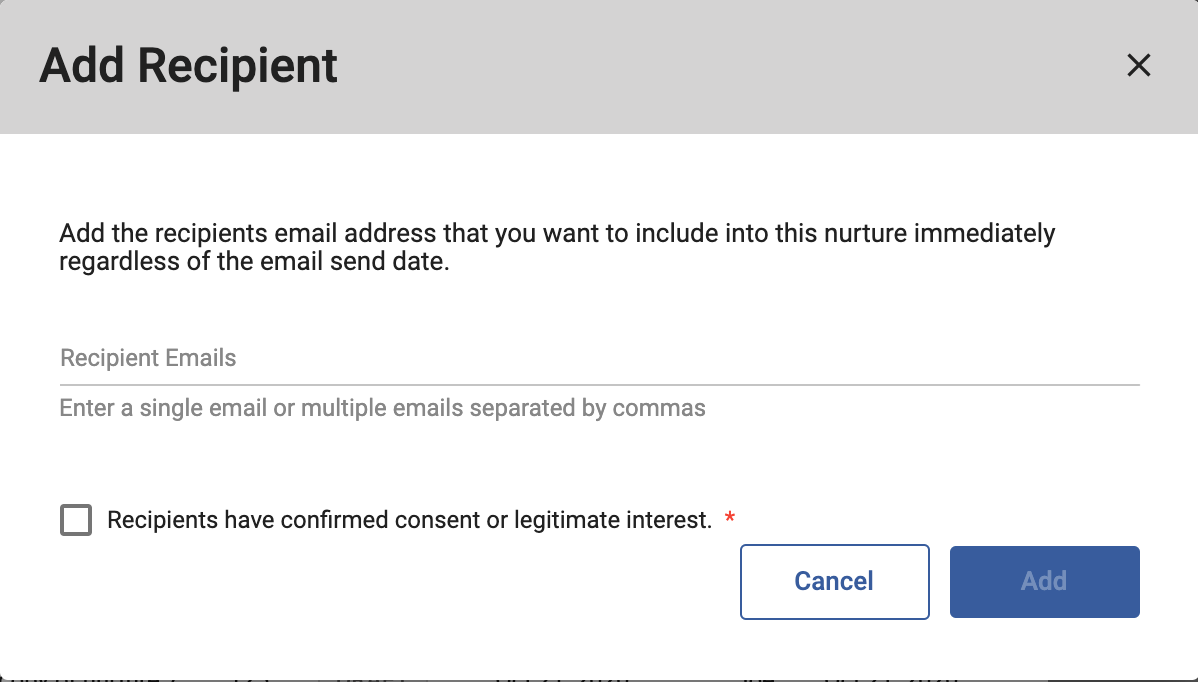Click the gray dialog header bar
1198x682 pixels.
pos(700,66)
